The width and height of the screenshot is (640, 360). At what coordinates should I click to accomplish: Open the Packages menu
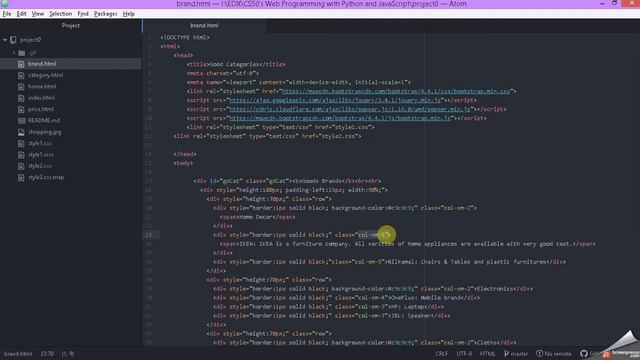pos(105,14)
